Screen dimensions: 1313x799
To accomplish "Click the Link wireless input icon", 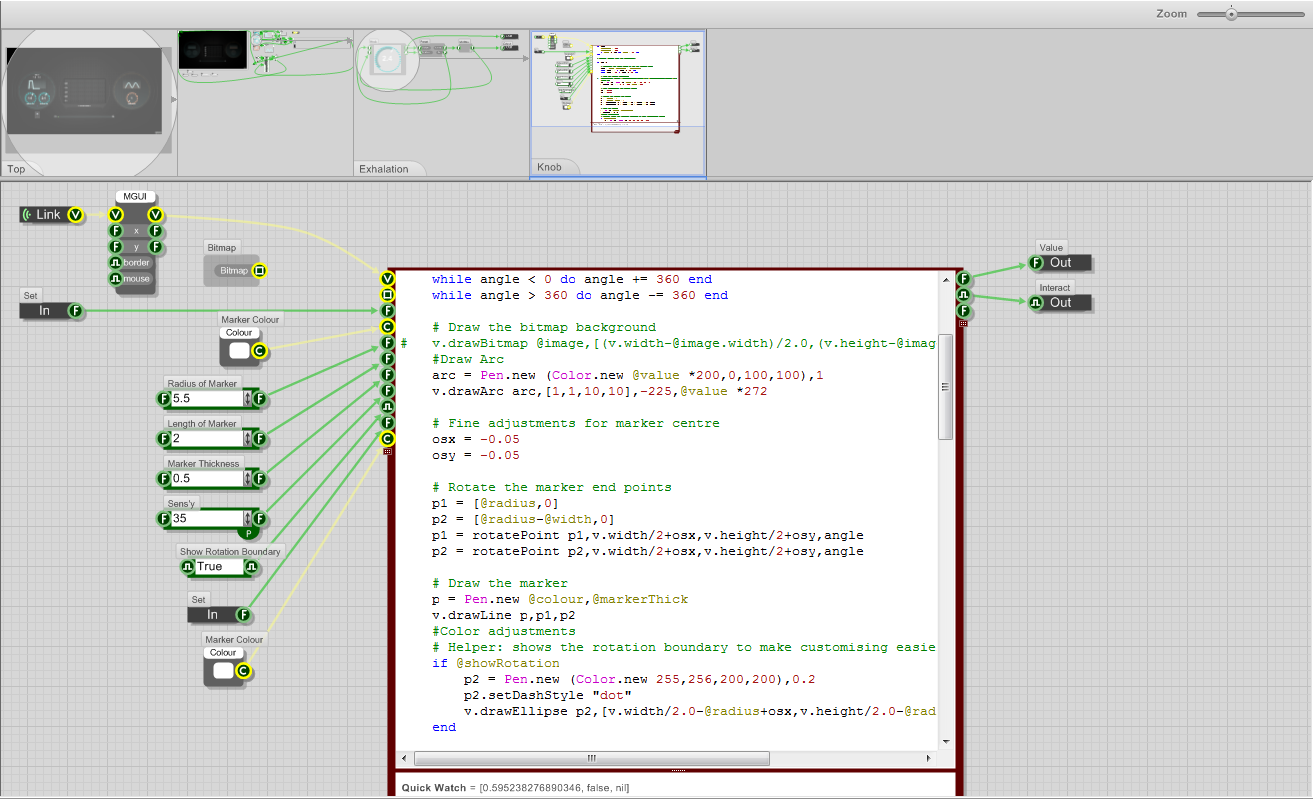I will [28, 215].
